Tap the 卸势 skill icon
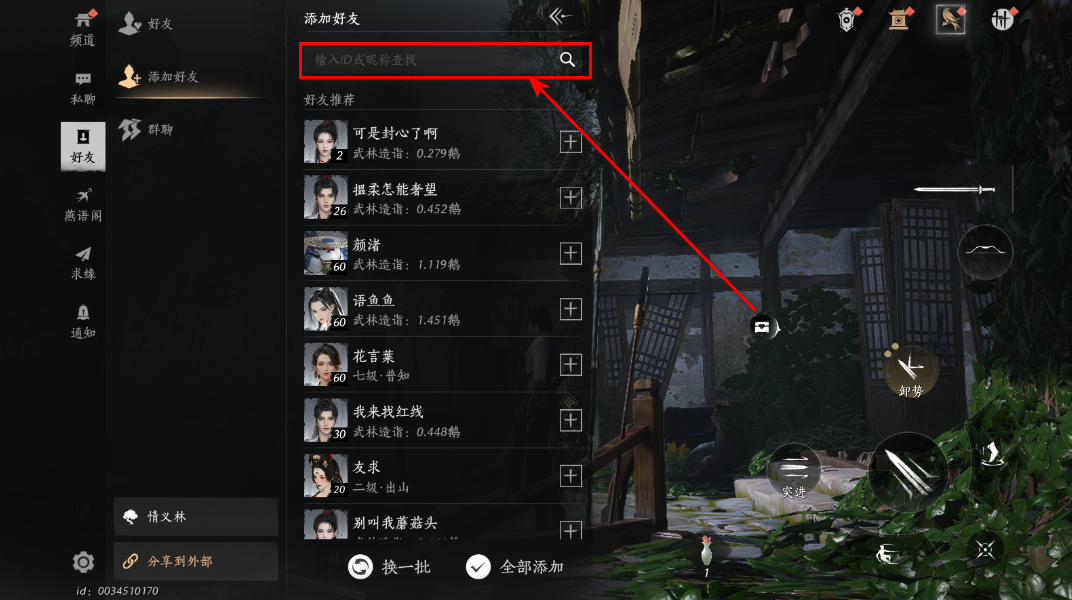The width and height of the screenshot is (1072, 600). coord(911,372)
